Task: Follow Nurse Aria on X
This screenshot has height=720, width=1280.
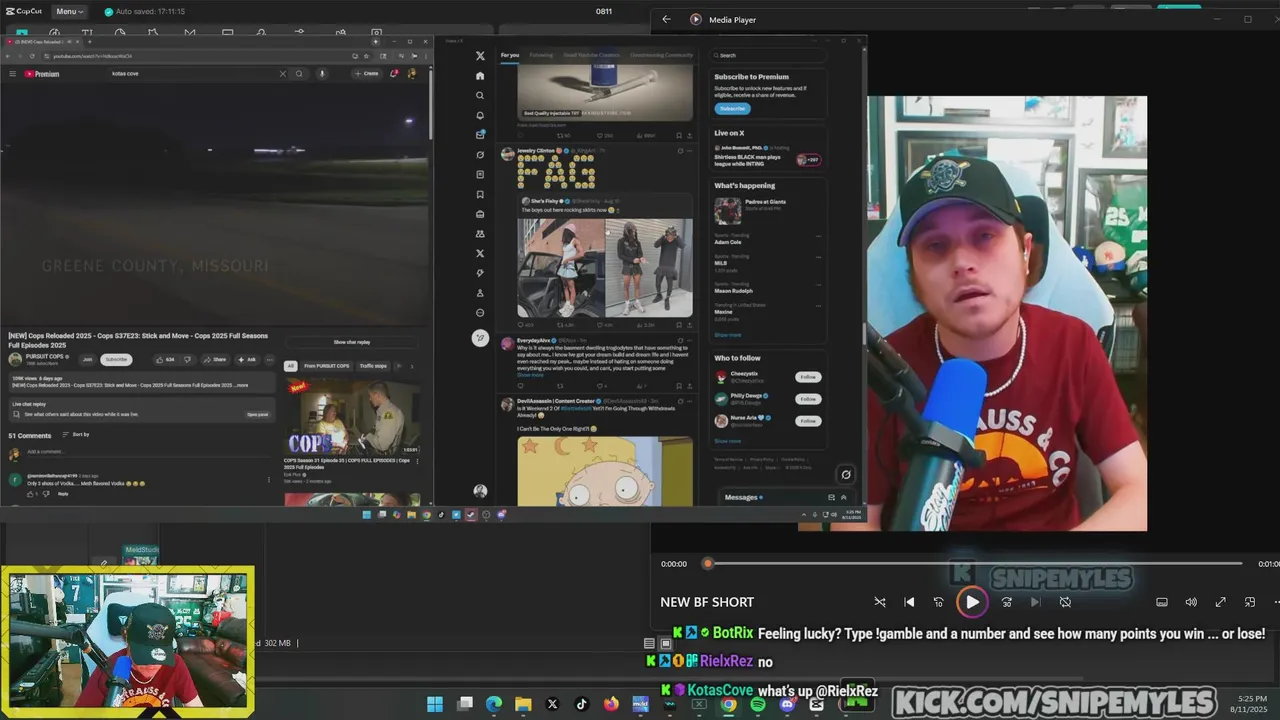Action: click(808, 421)
